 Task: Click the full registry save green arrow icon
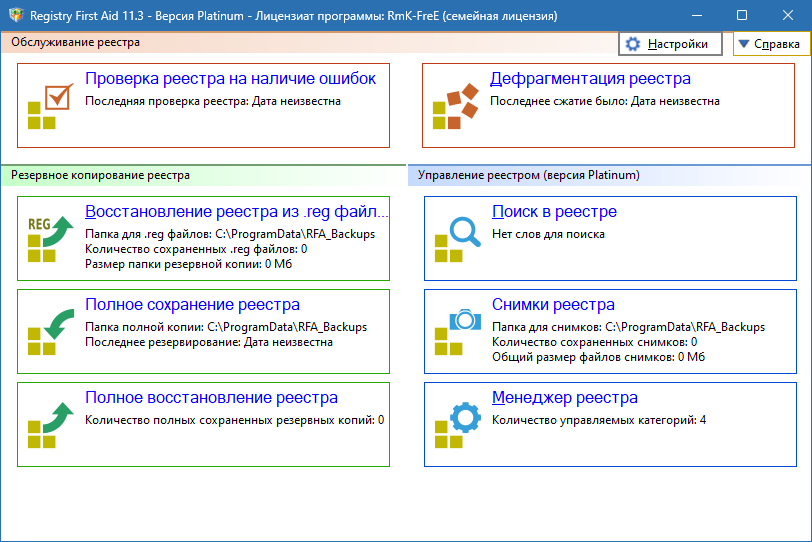(50, 332)
